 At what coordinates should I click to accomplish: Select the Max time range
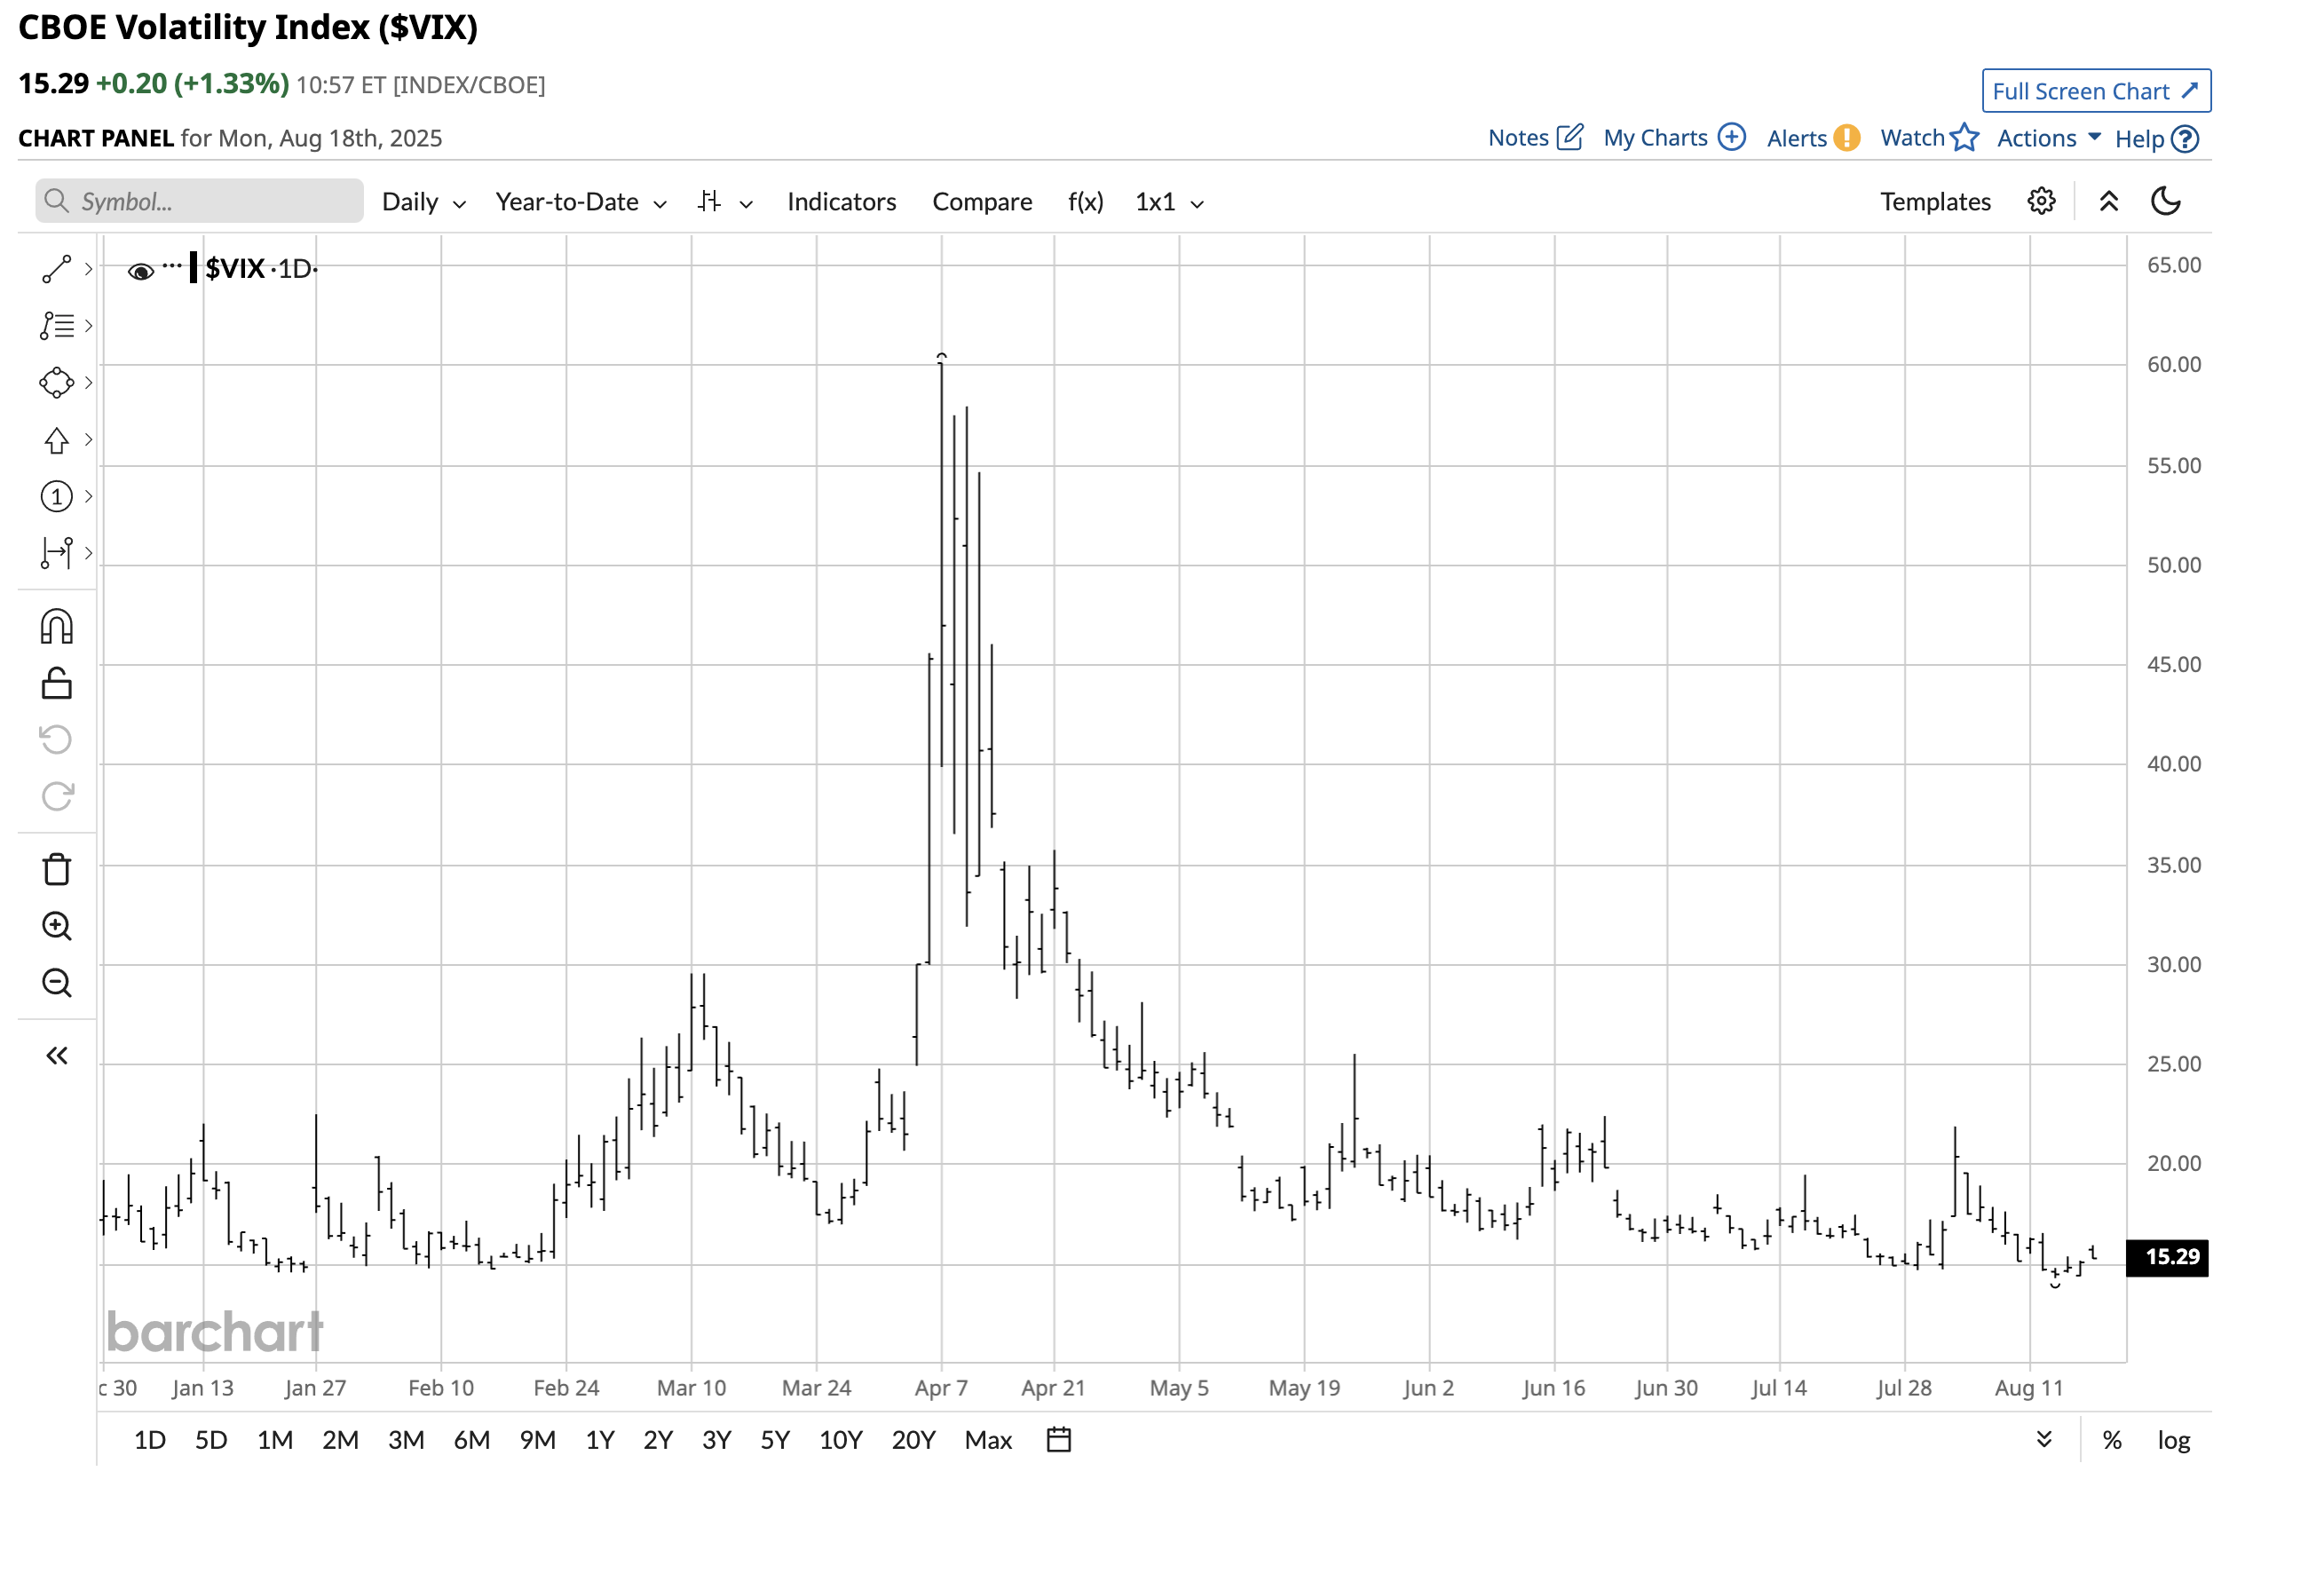tap(988, 1440)
